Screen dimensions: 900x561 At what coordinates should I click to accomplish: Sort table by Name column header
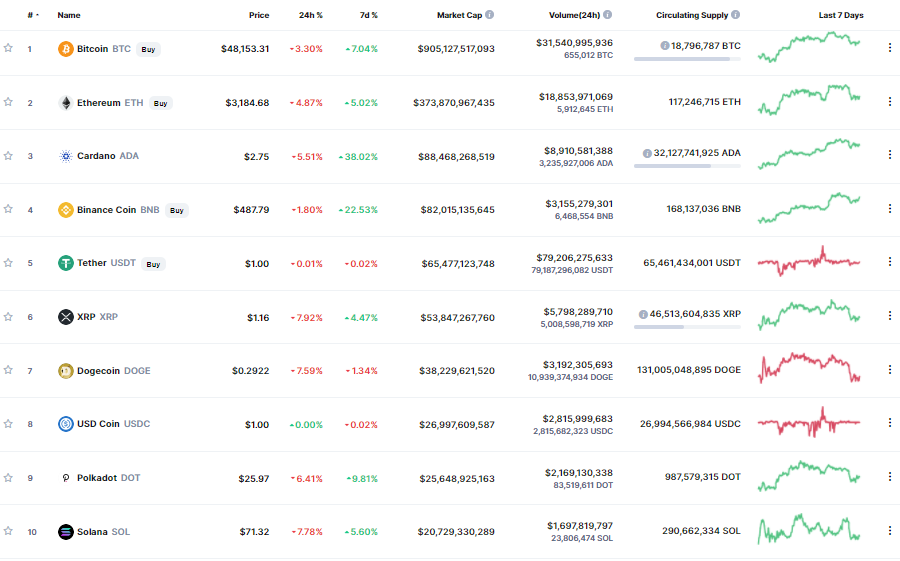[69, 15]
